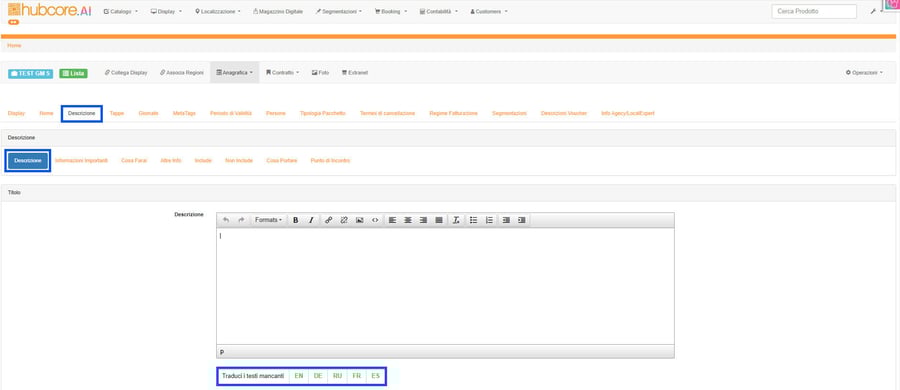Undo the last edit in the editor
The height and width of the screenshot is (390, 900).
pyautogui.click(x=226, y=220)
